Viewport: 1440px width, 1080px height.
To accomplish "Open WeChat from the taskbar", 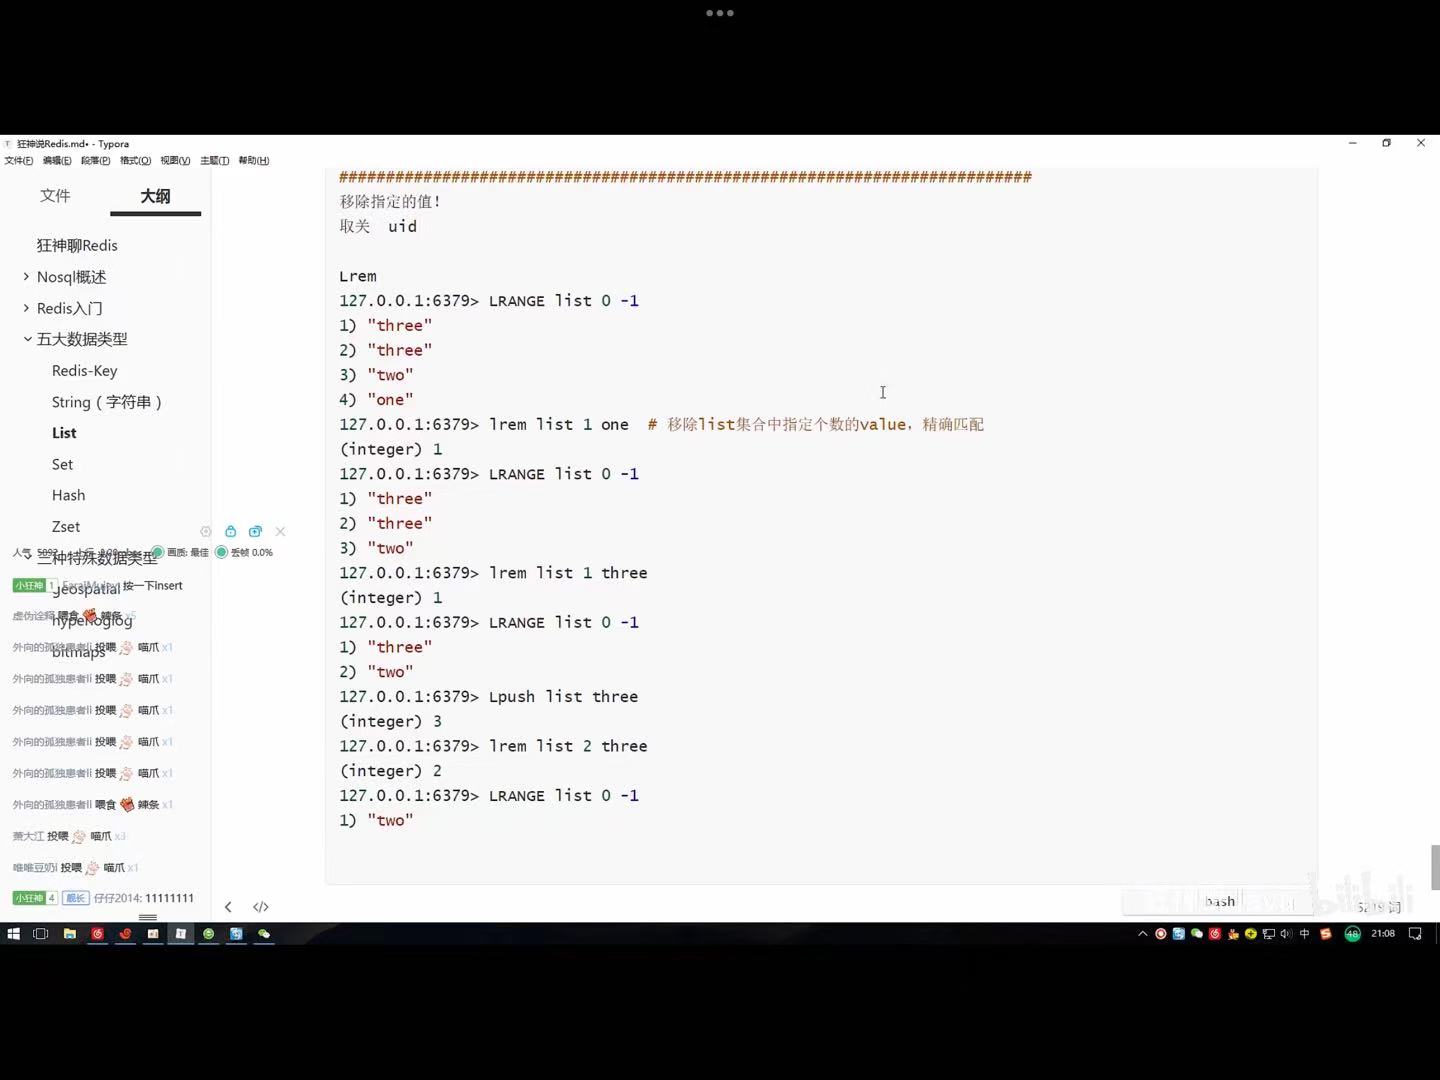I will (x=264, y=933).
